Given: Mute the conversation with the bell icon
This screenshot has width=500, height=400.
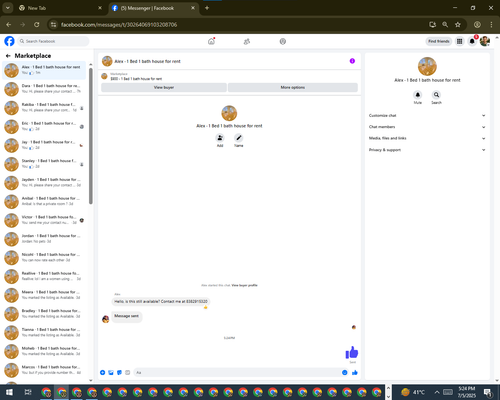Looking at the screenshot, I should [x=418, y=95].
